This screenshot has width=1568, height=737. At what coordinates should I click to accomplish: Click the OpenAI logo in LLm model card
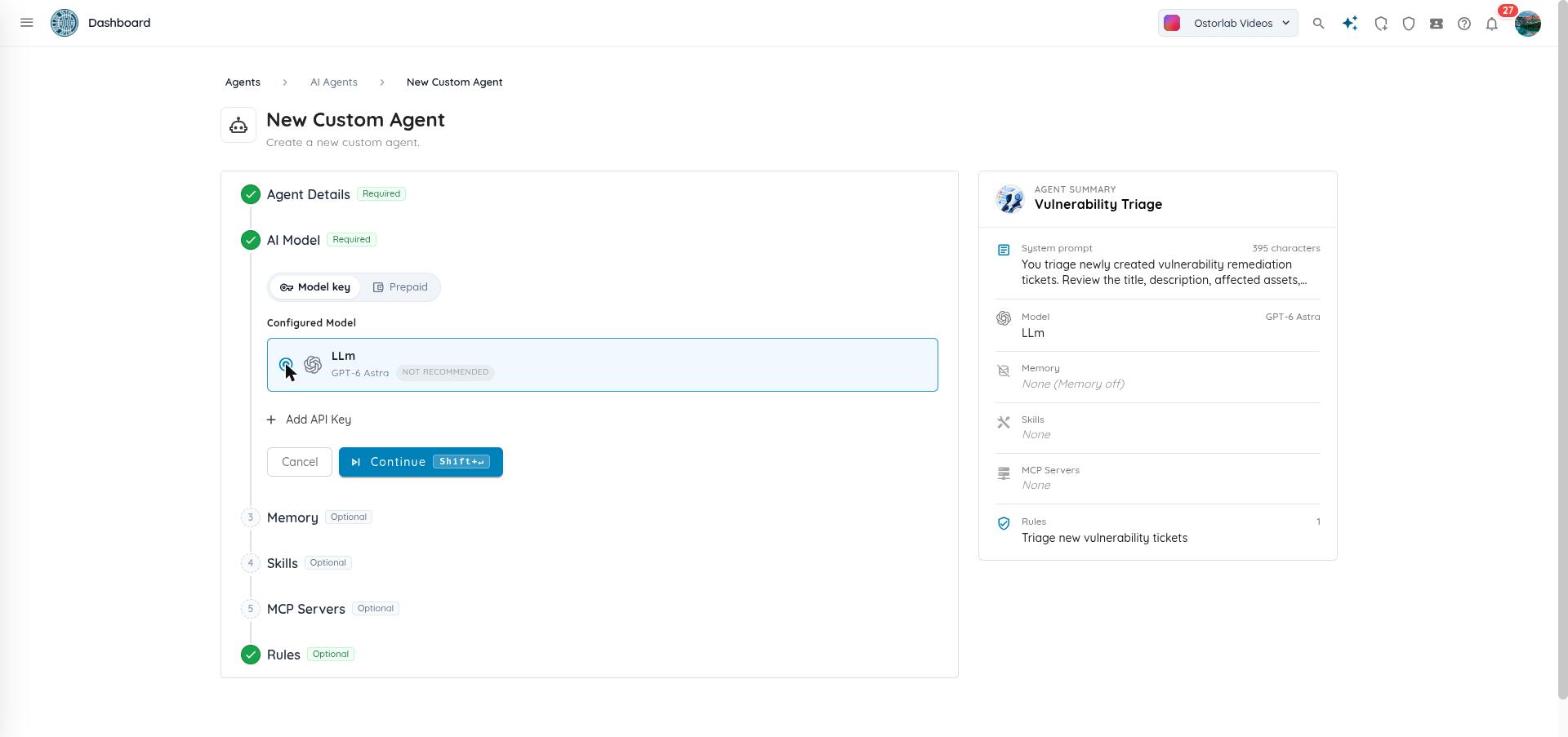(x=313, y=365)
